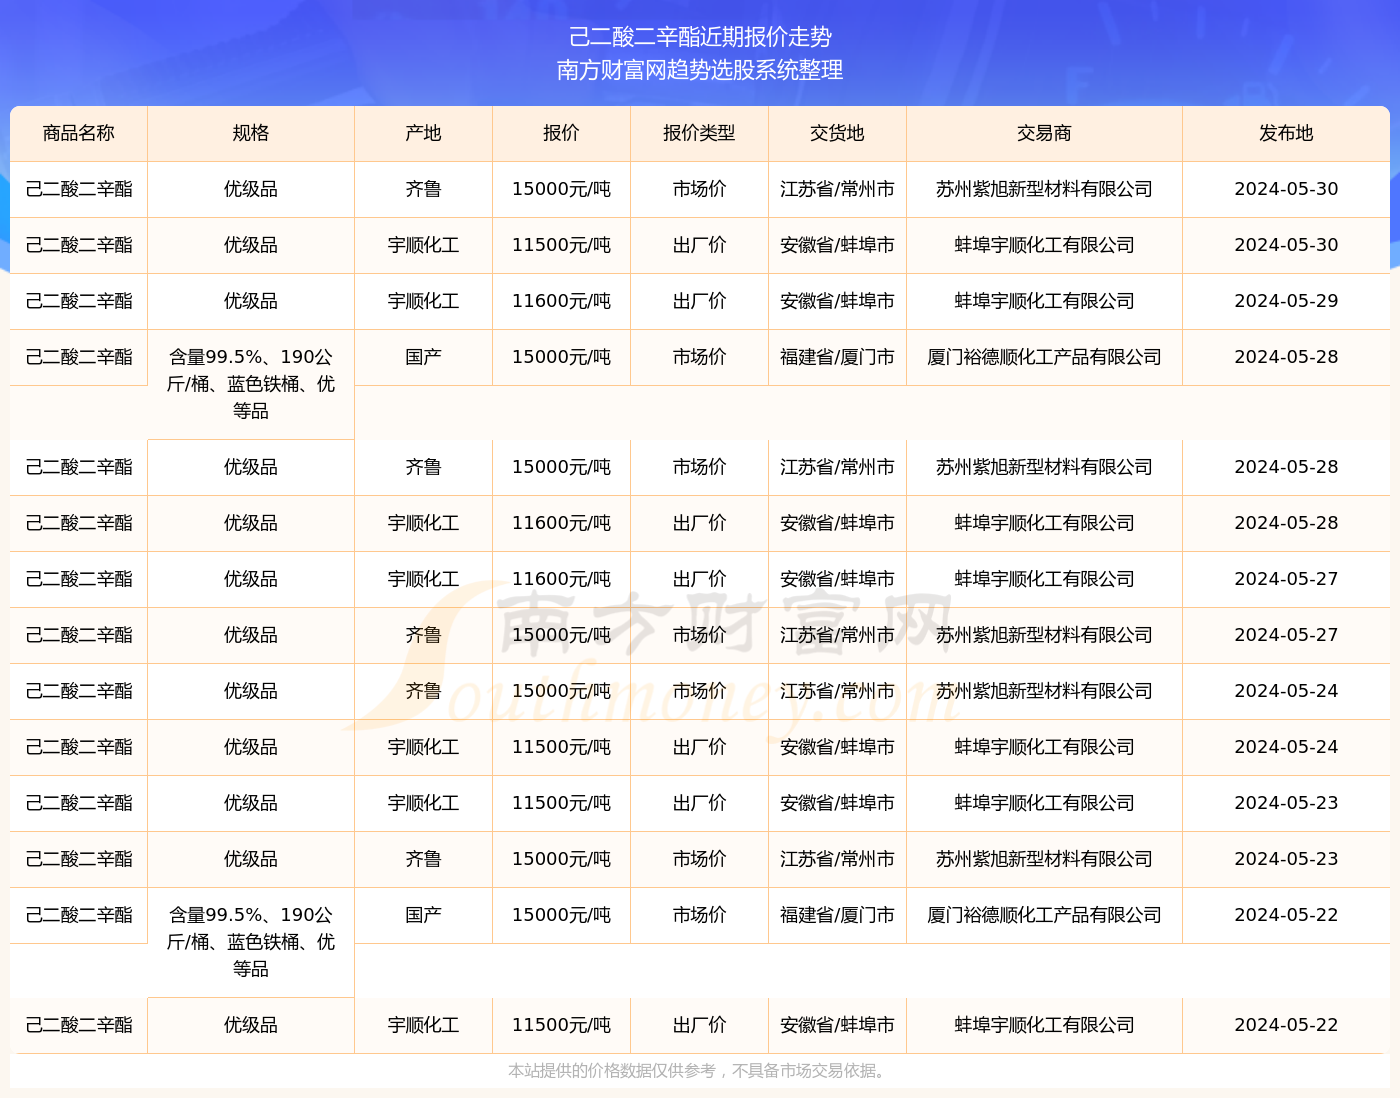This screenshot has height=1098, width=1400.
Task: Click 优级品 in the 2024-05-29 row
Action: (251, 301)
